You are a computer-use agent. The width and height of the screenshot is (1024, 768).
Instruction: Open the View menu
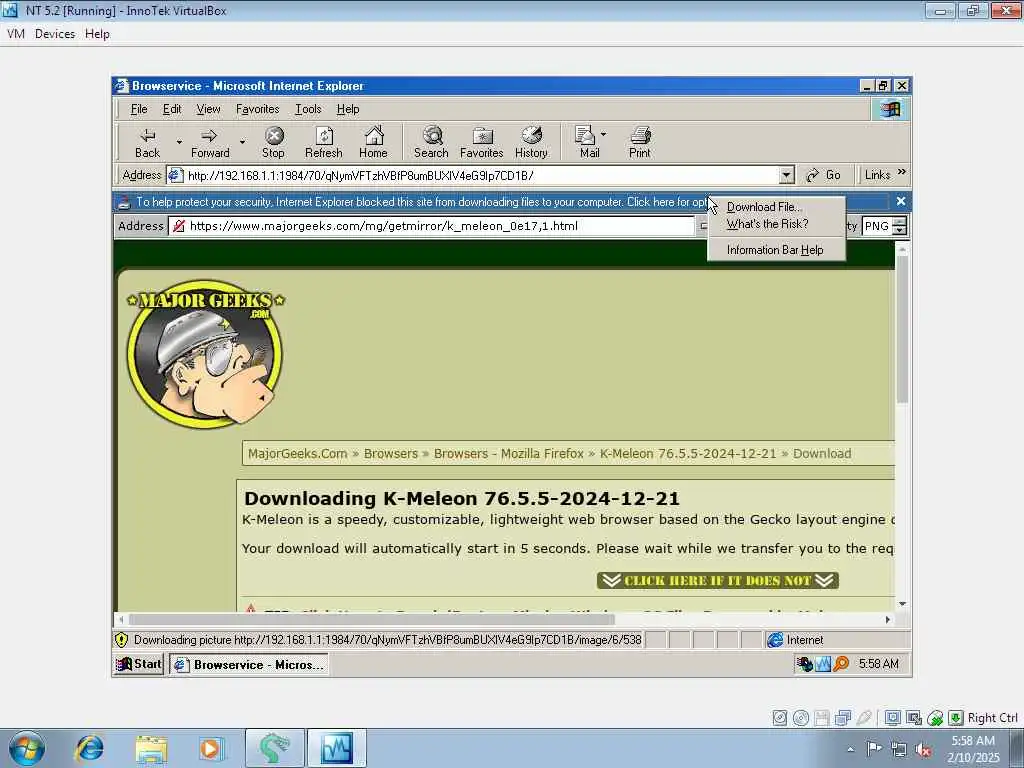(x=208, y=109)
